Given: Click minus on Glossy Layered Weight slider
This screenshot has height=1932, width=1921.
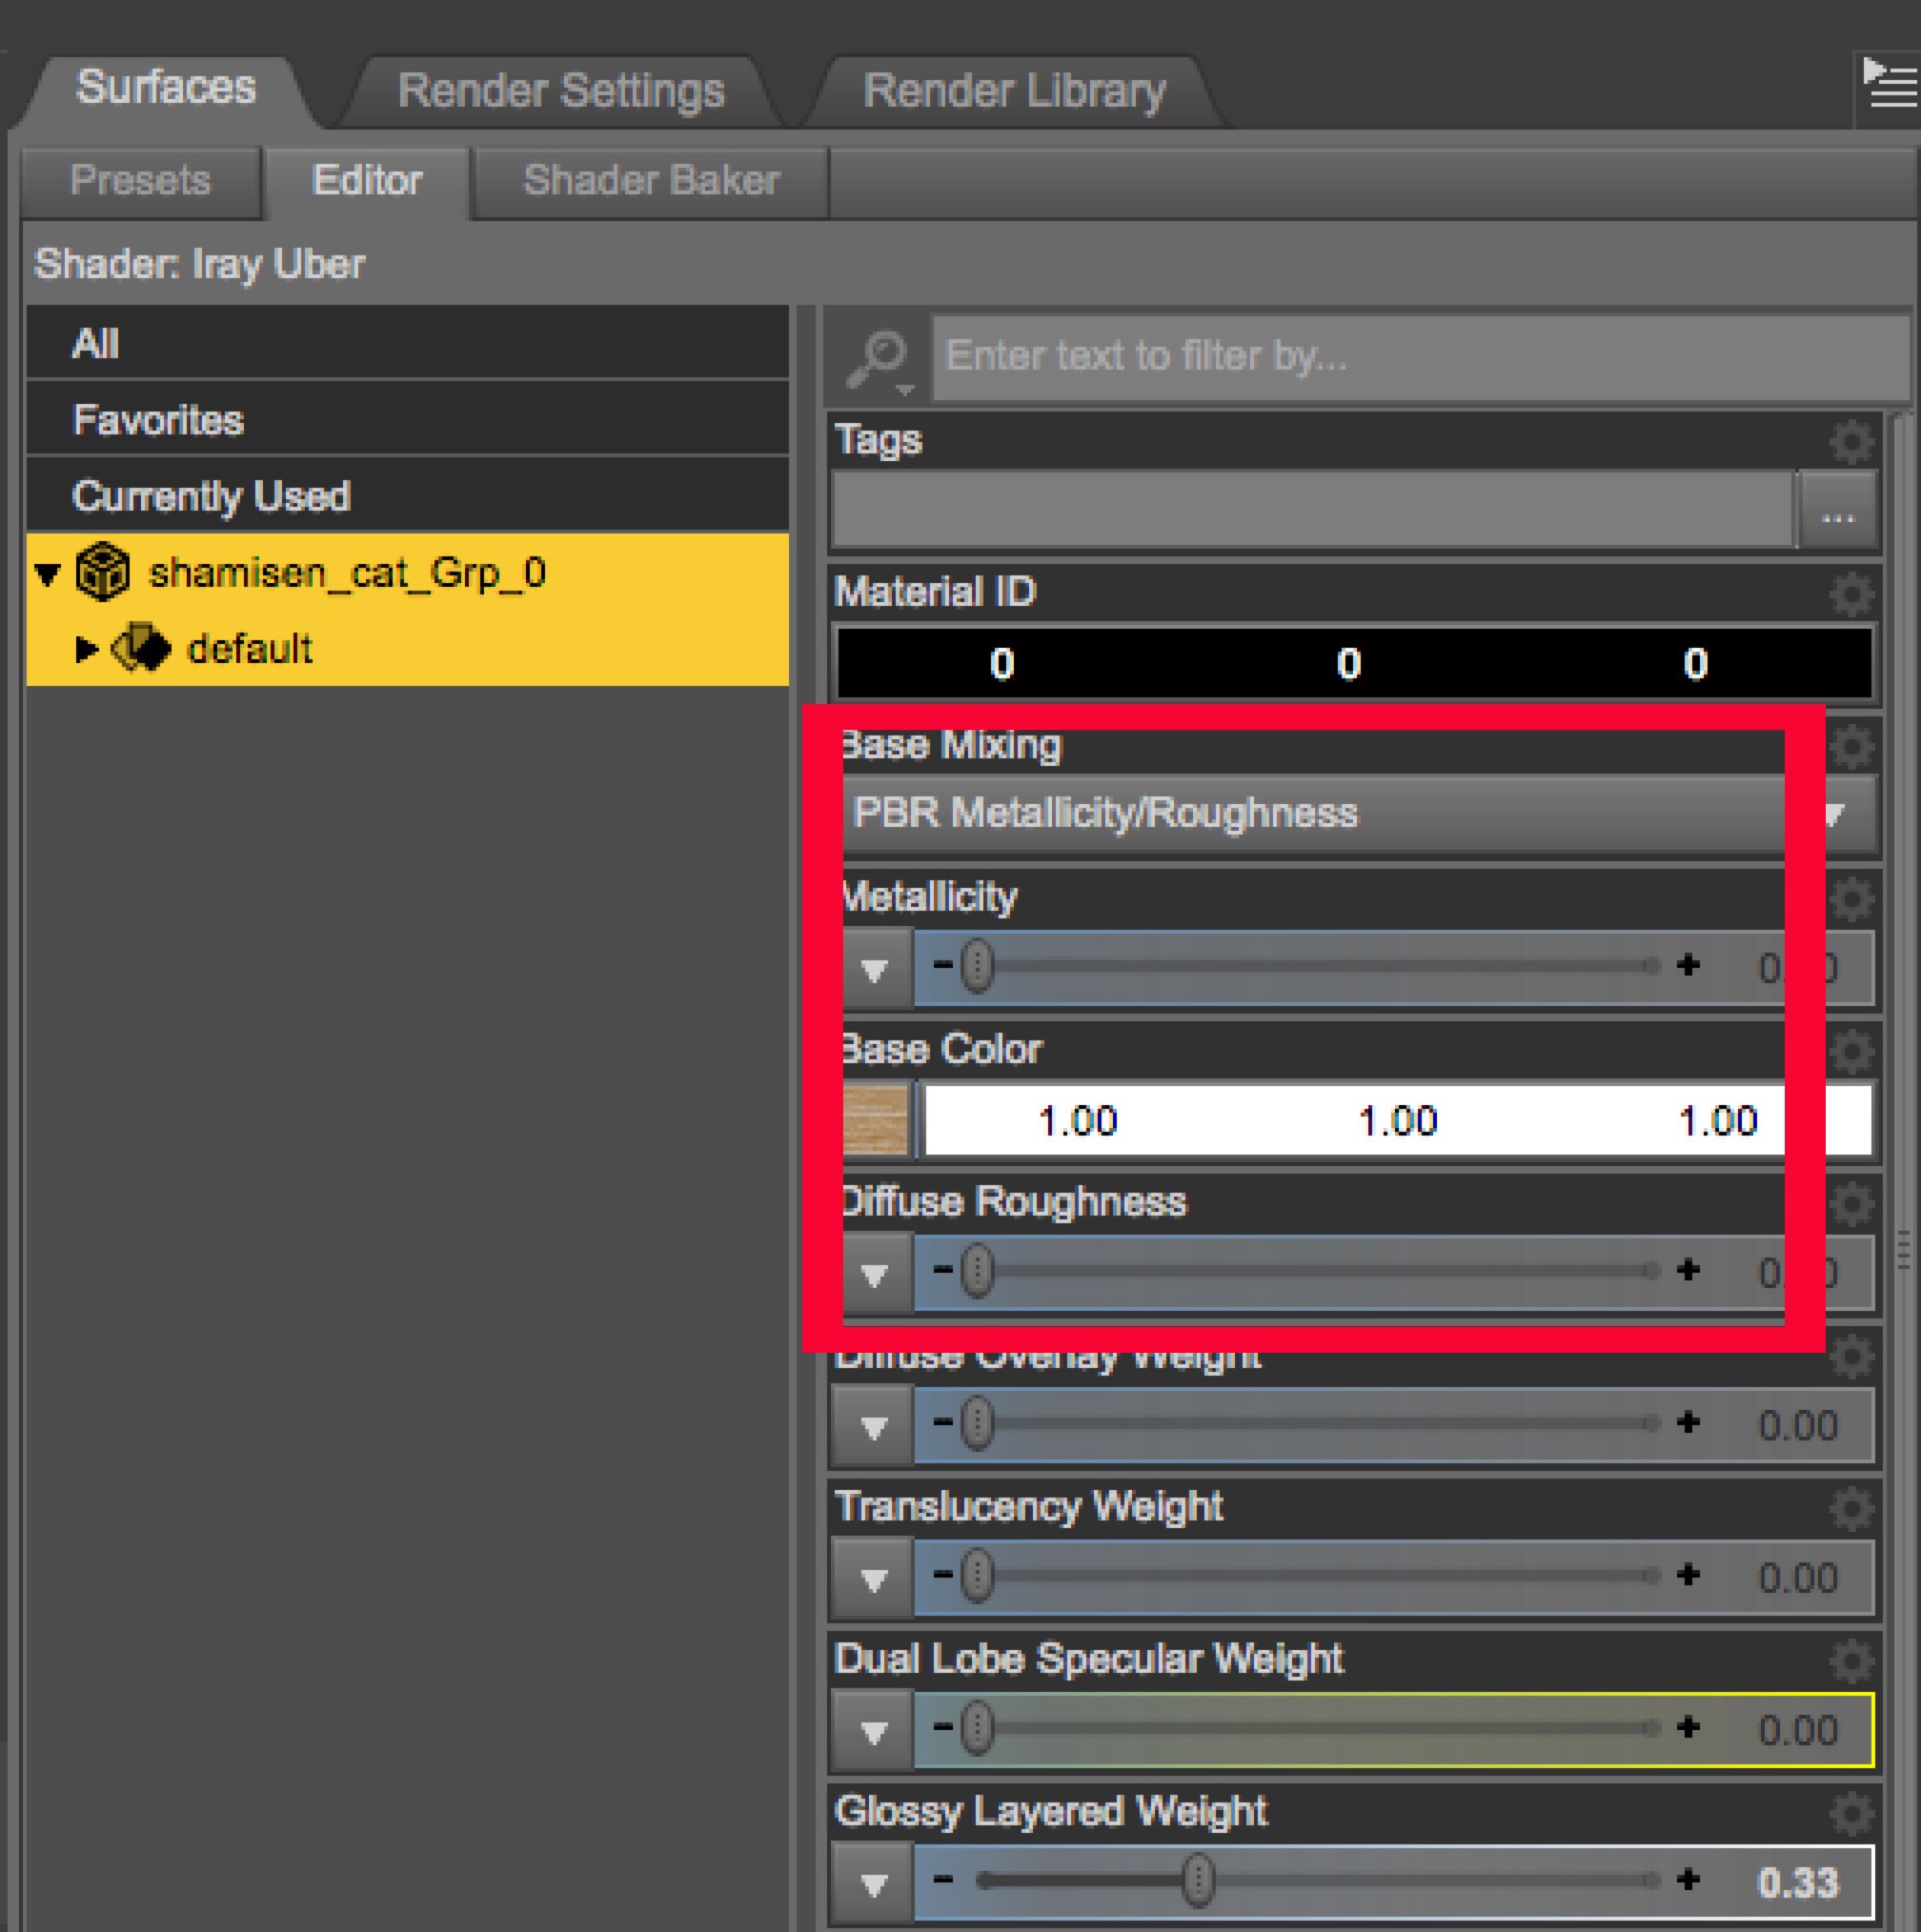Looking at the screenshot, I should [x=942, y=1879].
